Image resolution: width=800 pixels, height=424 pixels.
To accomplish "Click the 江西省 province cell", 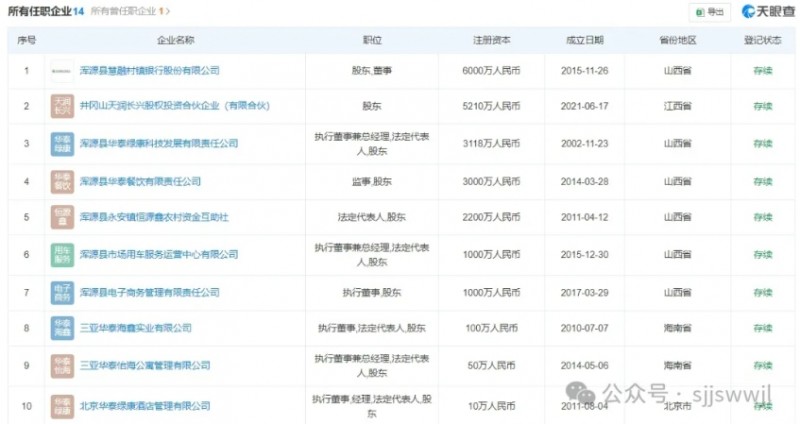I will click(678, 106).
